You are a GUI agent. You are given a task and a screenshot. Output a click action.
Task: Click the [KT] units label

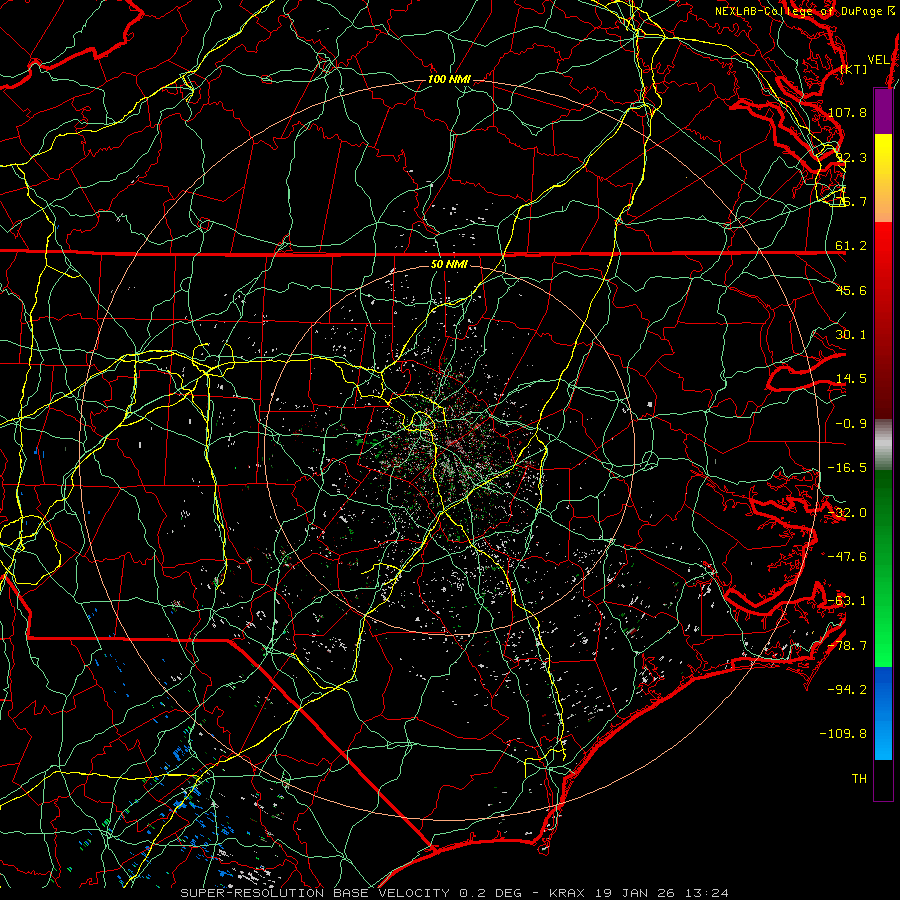coord(854,69)
